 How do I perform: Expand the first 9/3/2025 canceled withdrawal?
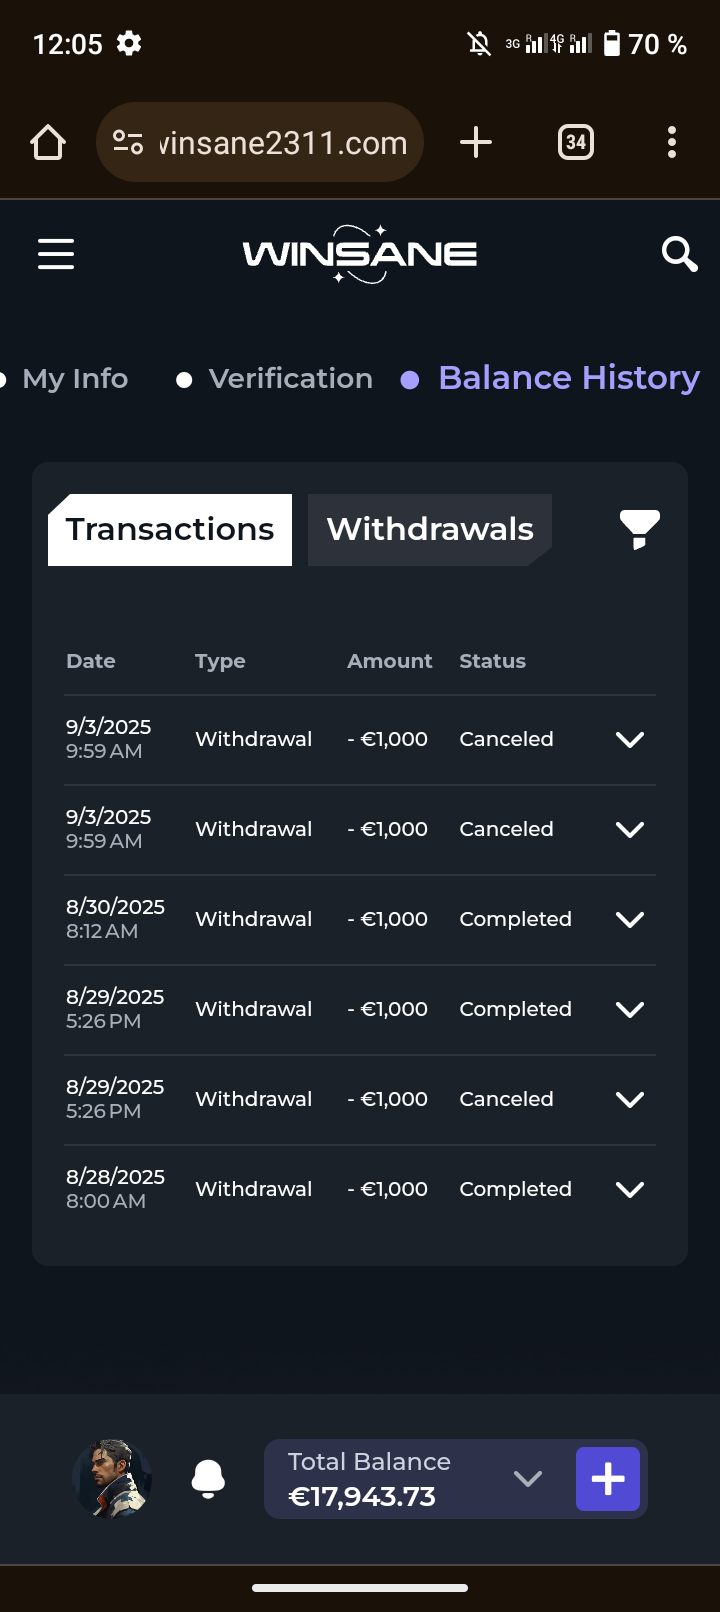pyautogui.click(x=630, y=740)
